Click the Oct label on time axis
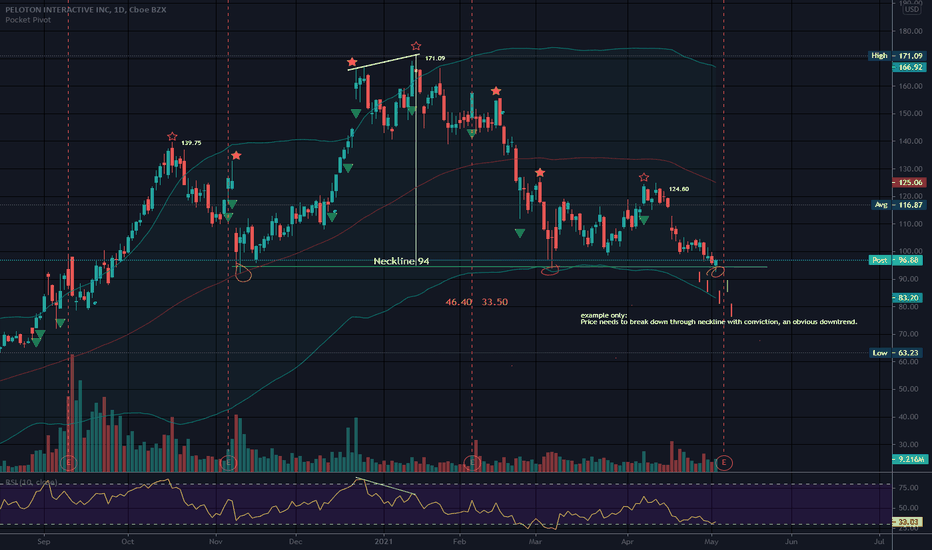Viewport: 932px width, 550px height. pyautogui.click(x=127, y=542)
